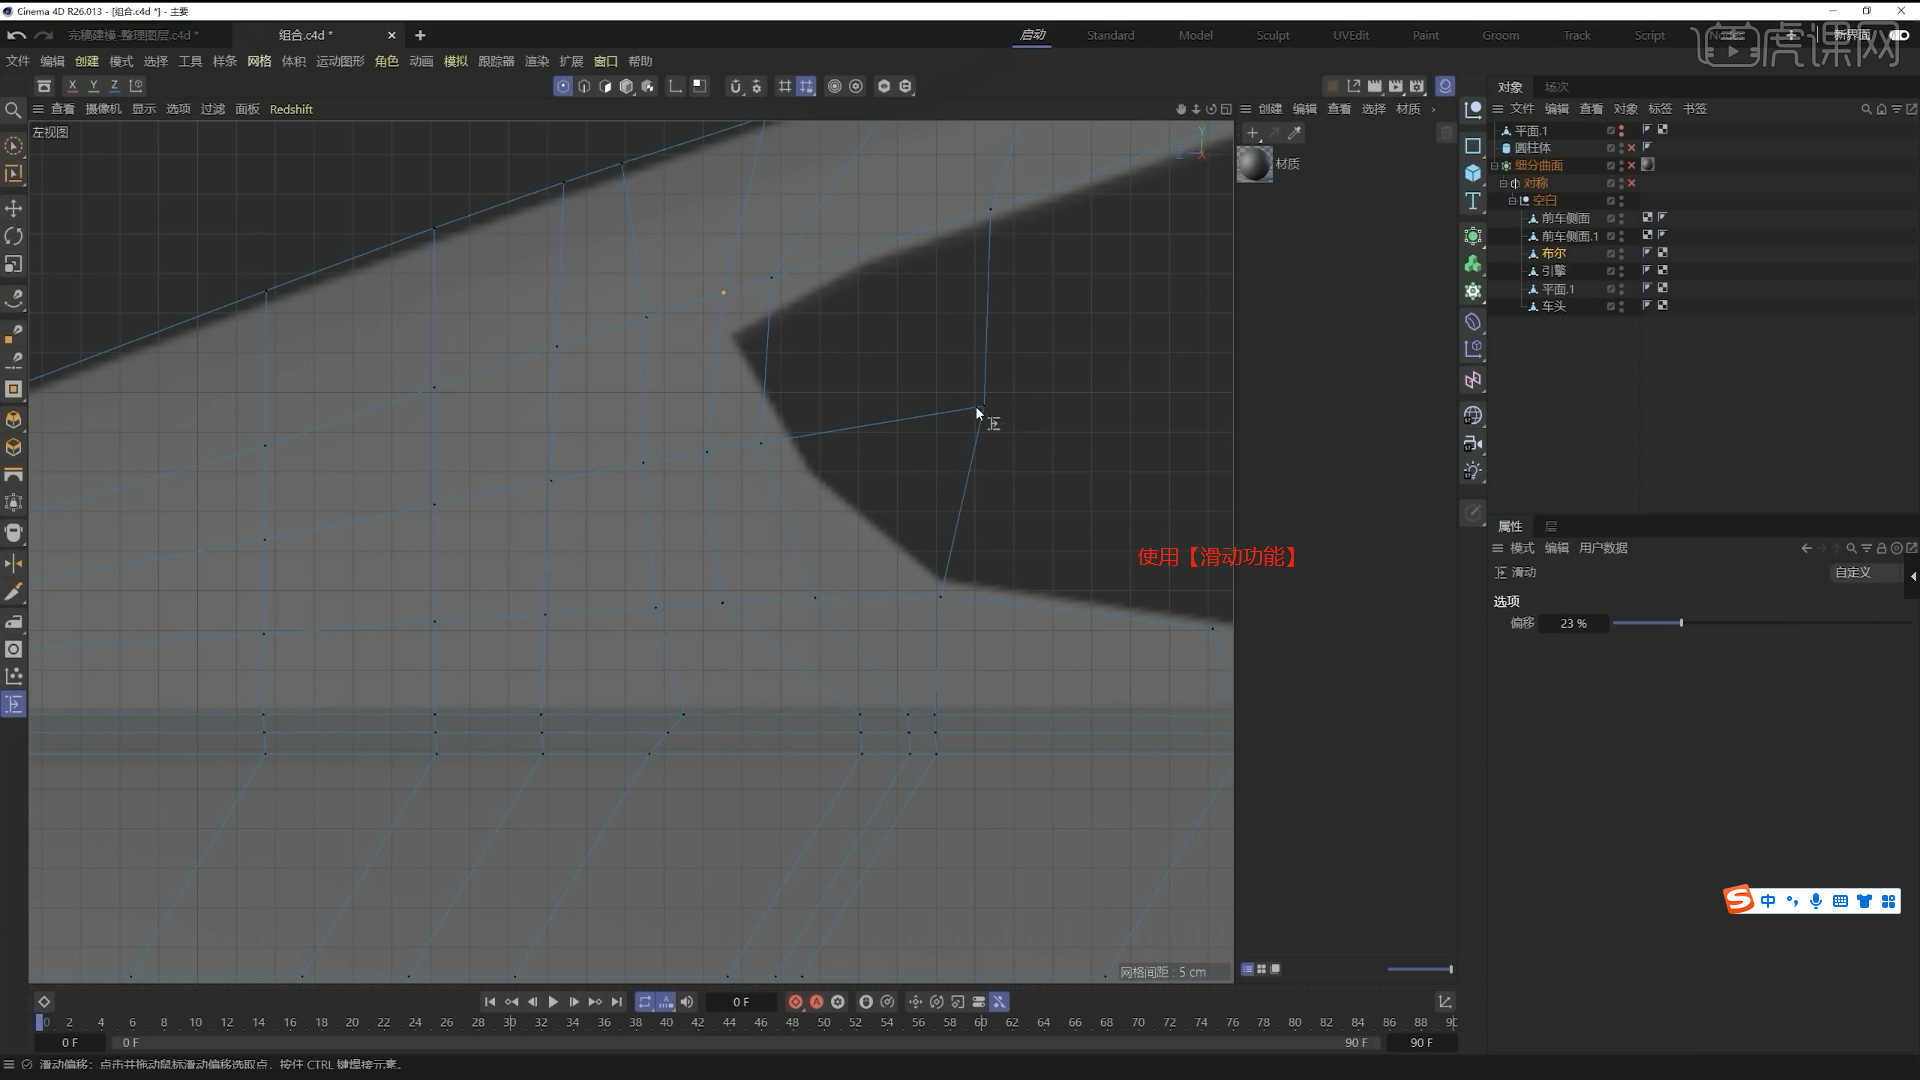Screen dimensions: 1920x1080
Task: Create a new material plus icon
Action: click(1252, 133)
